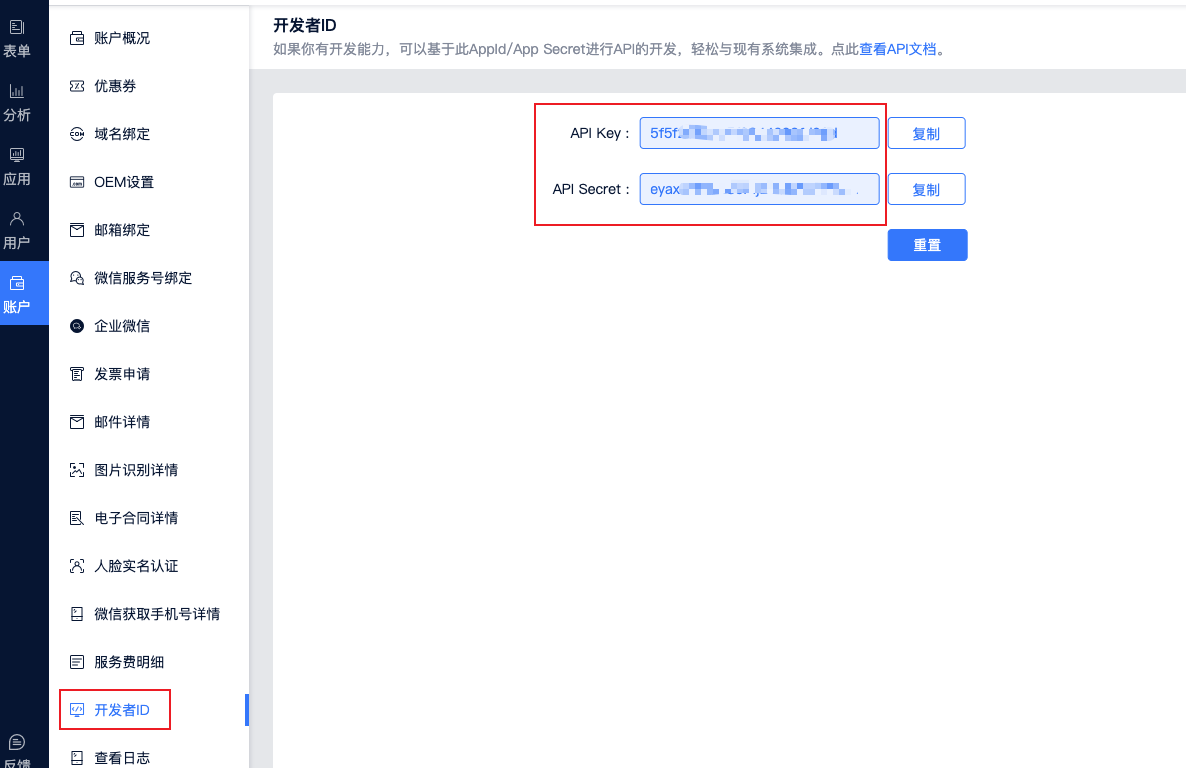The width and height of the screenshot is (1186, 768).
Task: Open 账户概况 account overview menu item
Action: [x=121, y=38]
